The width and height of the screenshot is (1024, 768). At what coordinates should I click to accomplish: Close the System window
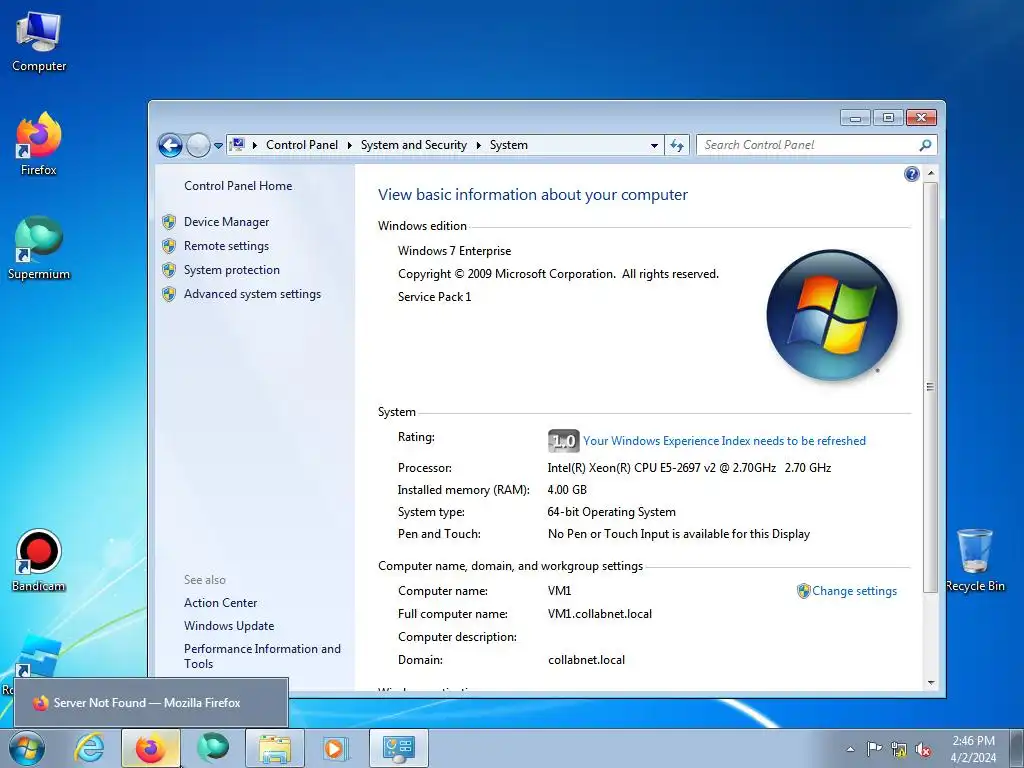921,118
